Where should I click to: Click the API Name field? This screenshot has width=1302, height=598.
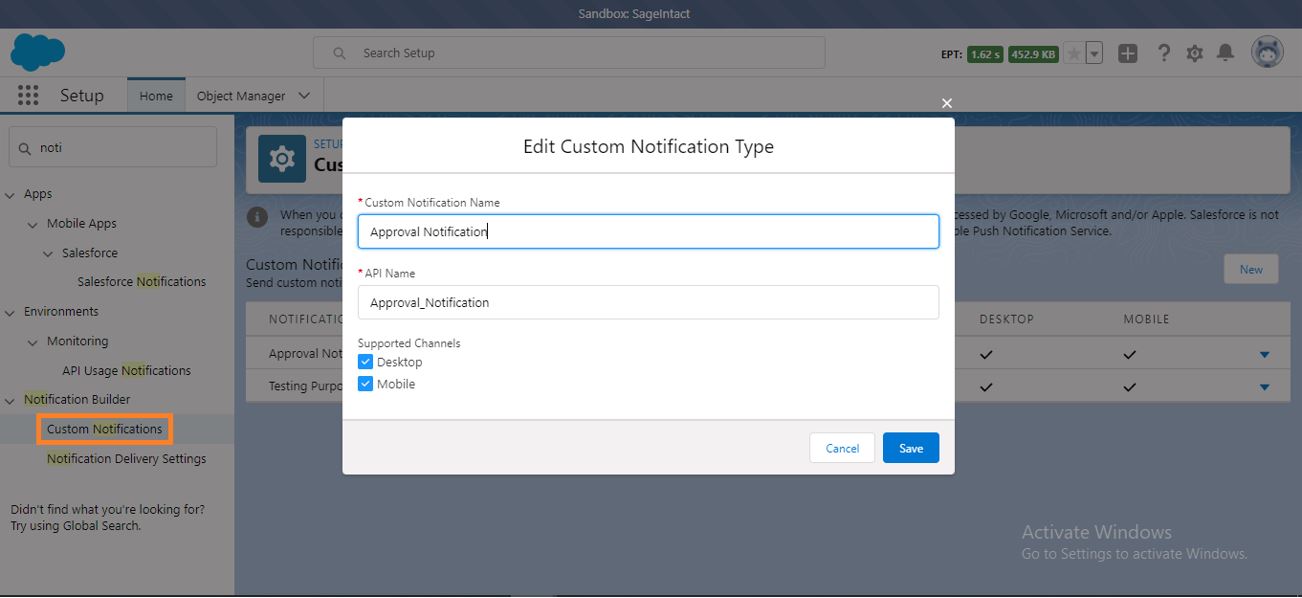(648, 302)
